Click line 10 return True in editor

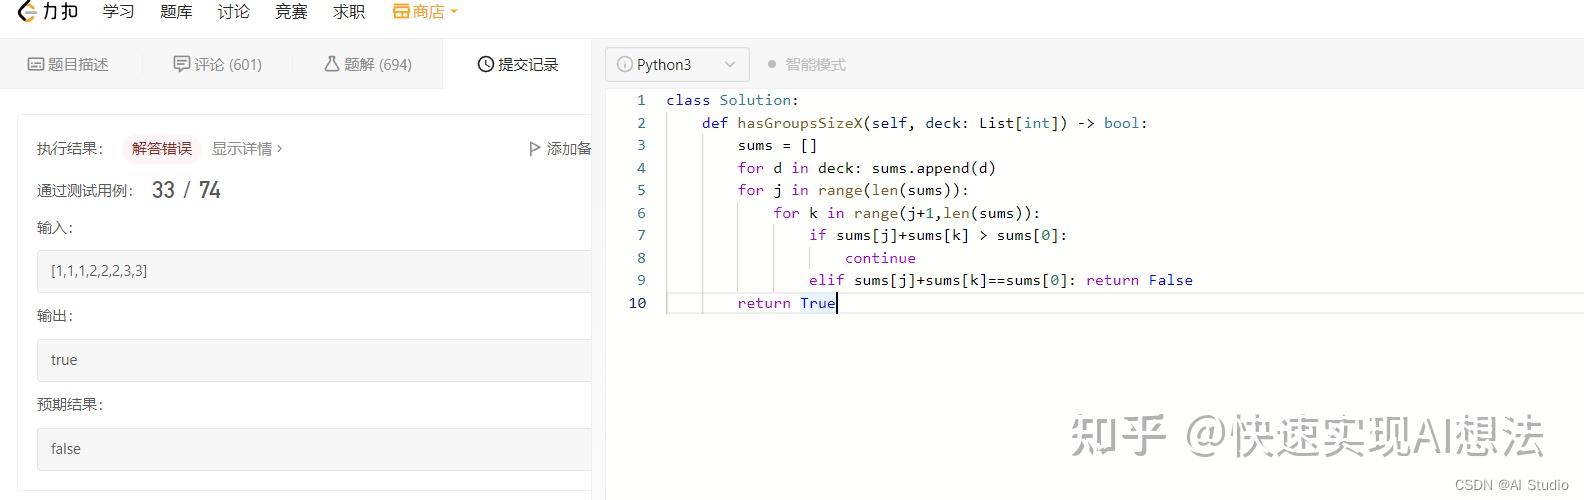786,303
